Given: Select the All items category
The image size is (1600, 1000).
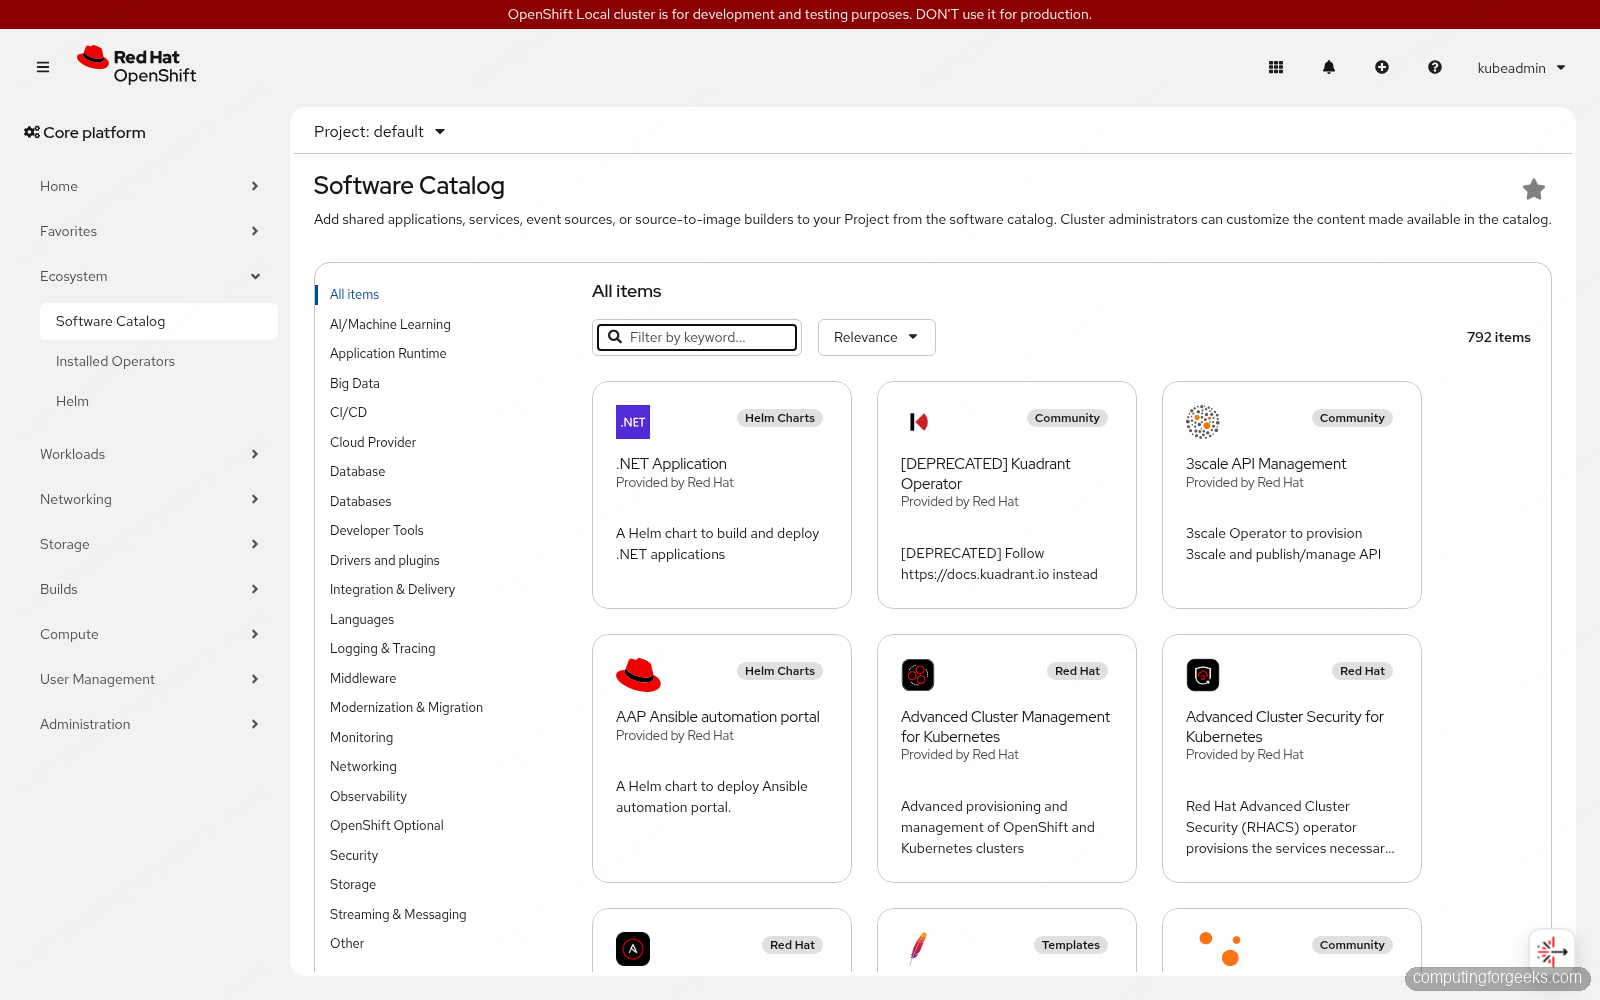Looking at the screenshot, I should [354, 294].
